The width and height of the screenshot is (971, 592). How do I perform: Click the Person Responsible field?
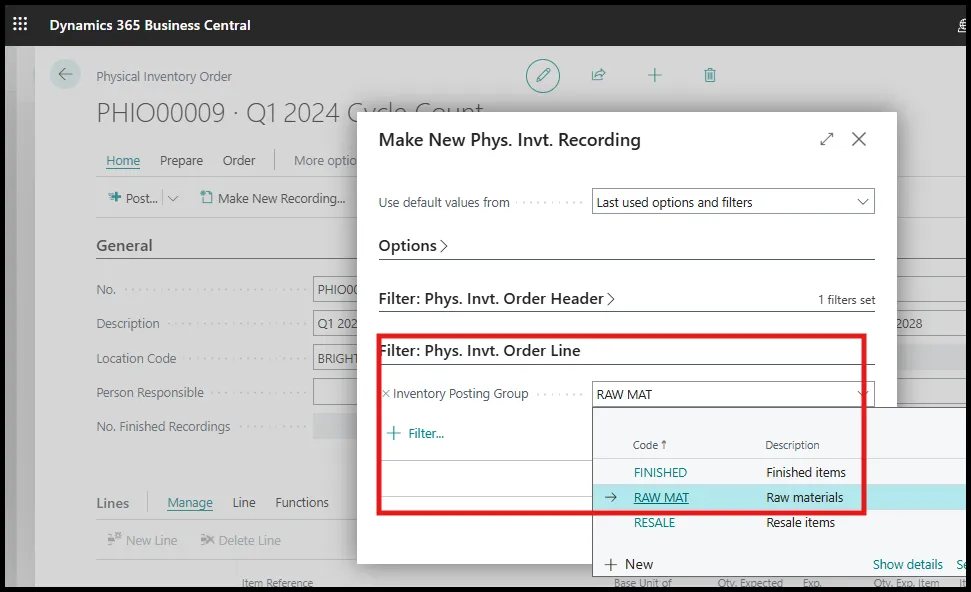(x=335, y=392)
